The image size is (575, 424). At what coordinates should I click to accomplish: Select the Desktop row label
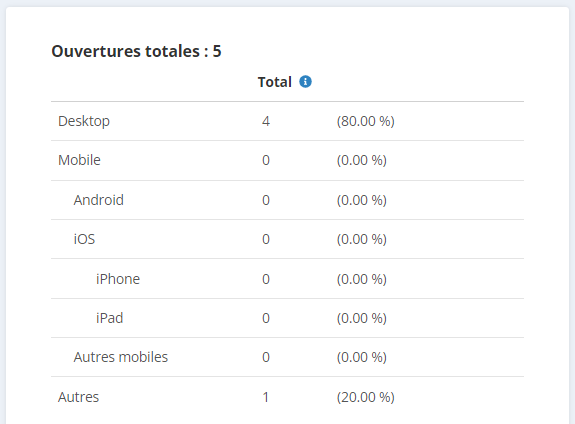pyautogui.click(x=84, y=121)
